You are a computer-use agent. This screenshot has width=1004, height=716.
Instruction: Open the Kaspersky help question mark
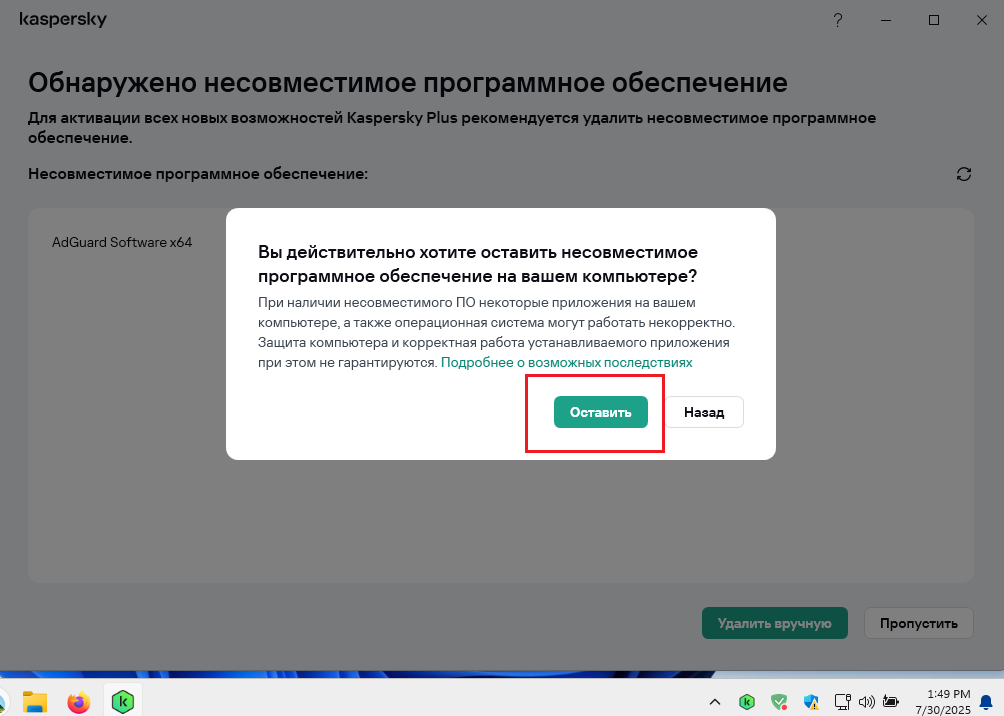(x=838, y=20)
